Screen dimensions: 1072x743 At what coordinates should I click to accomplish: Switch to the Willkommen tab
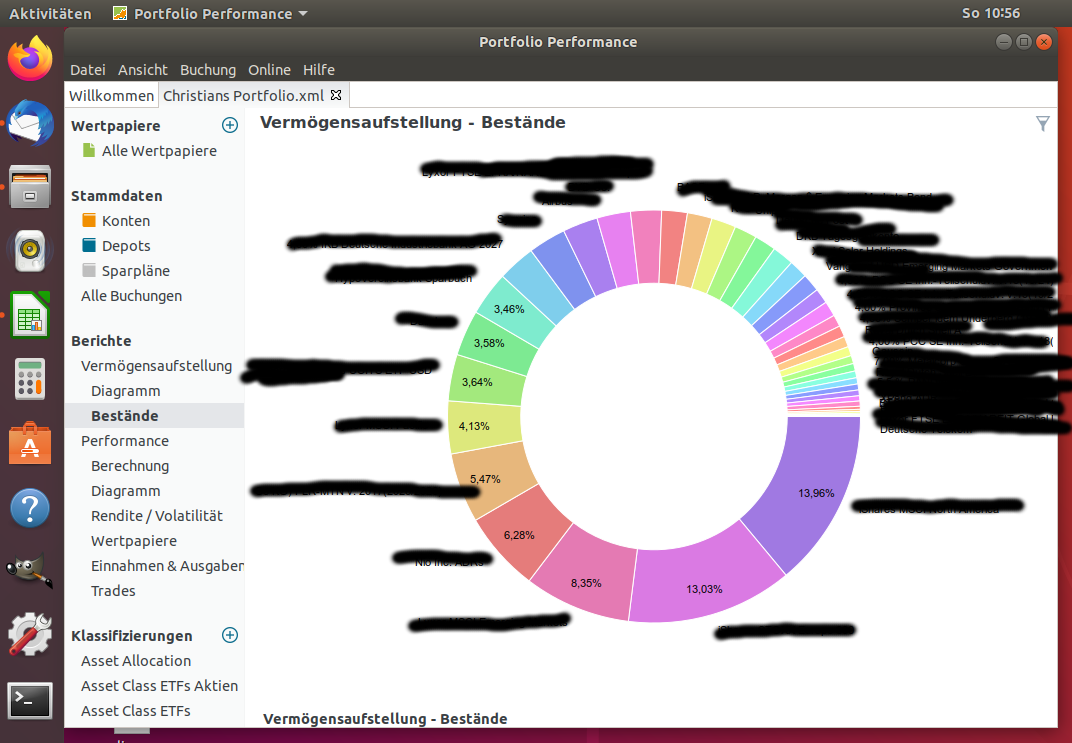coord(111,96)
